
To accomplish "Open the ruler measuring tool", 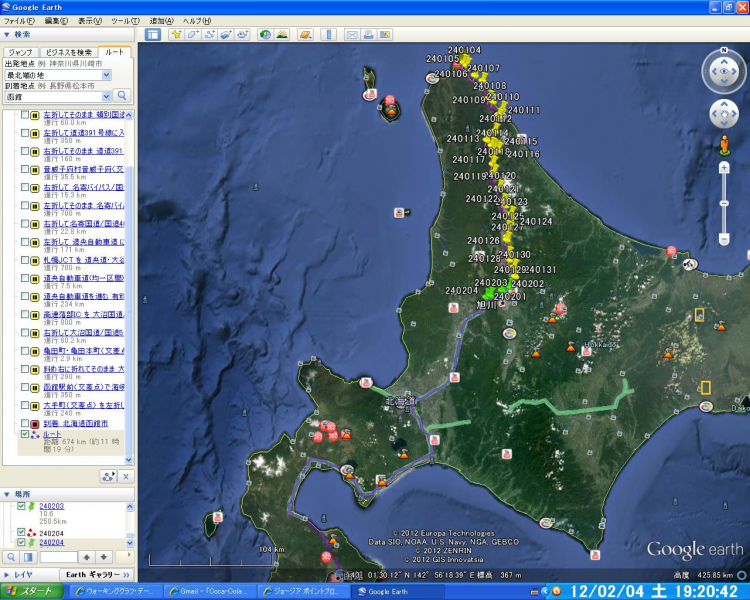I will click(328, 34).
